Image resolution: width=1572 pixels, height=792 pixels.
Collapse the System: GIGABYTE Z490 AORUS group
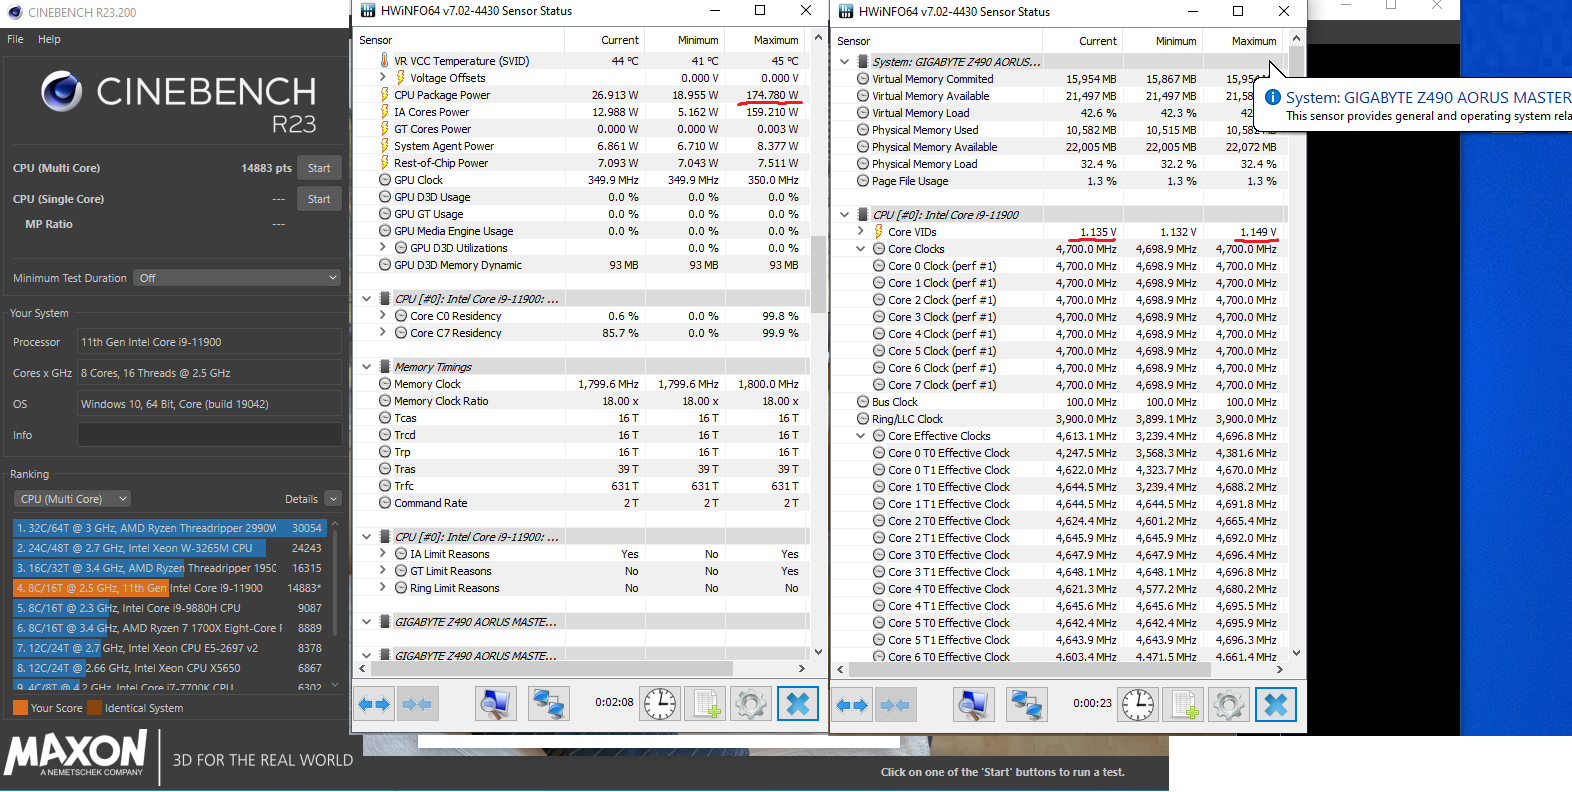(844, 62)
